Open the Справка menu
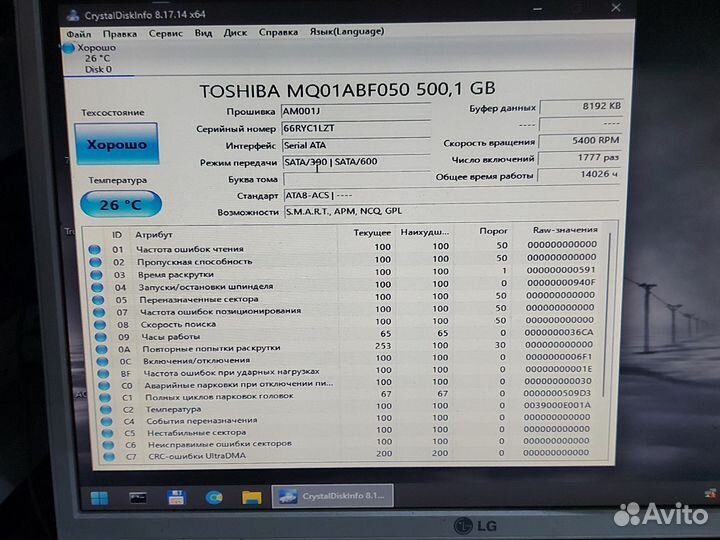Screen dimensions: 720x540 point(278,32)
